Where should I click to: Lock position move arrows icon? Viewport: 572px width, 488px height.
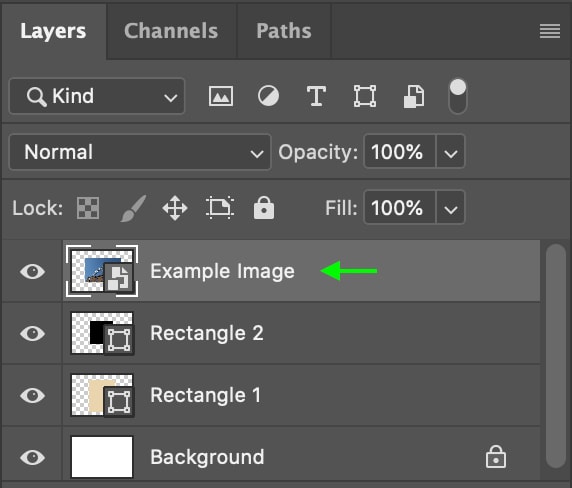click(175, 208)
